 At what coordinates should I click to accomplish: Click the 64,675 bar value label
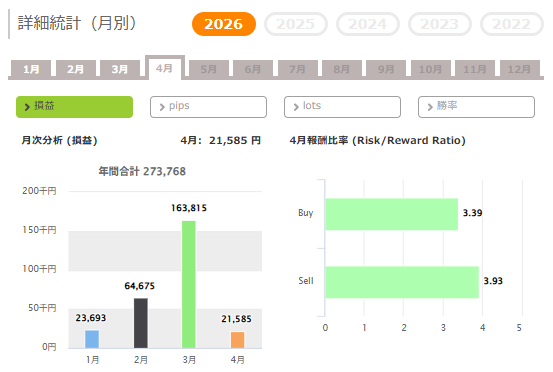tap(140, 286)
